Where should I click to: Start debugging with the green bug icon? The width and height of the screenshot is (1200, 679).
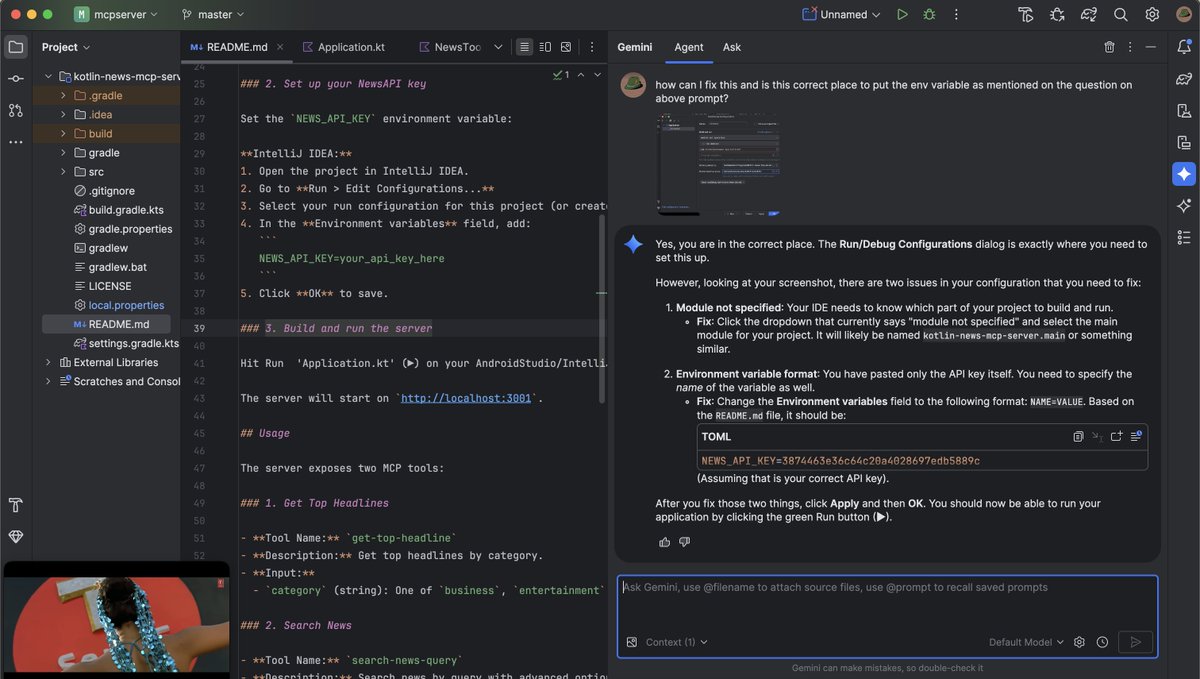[930, 15]
